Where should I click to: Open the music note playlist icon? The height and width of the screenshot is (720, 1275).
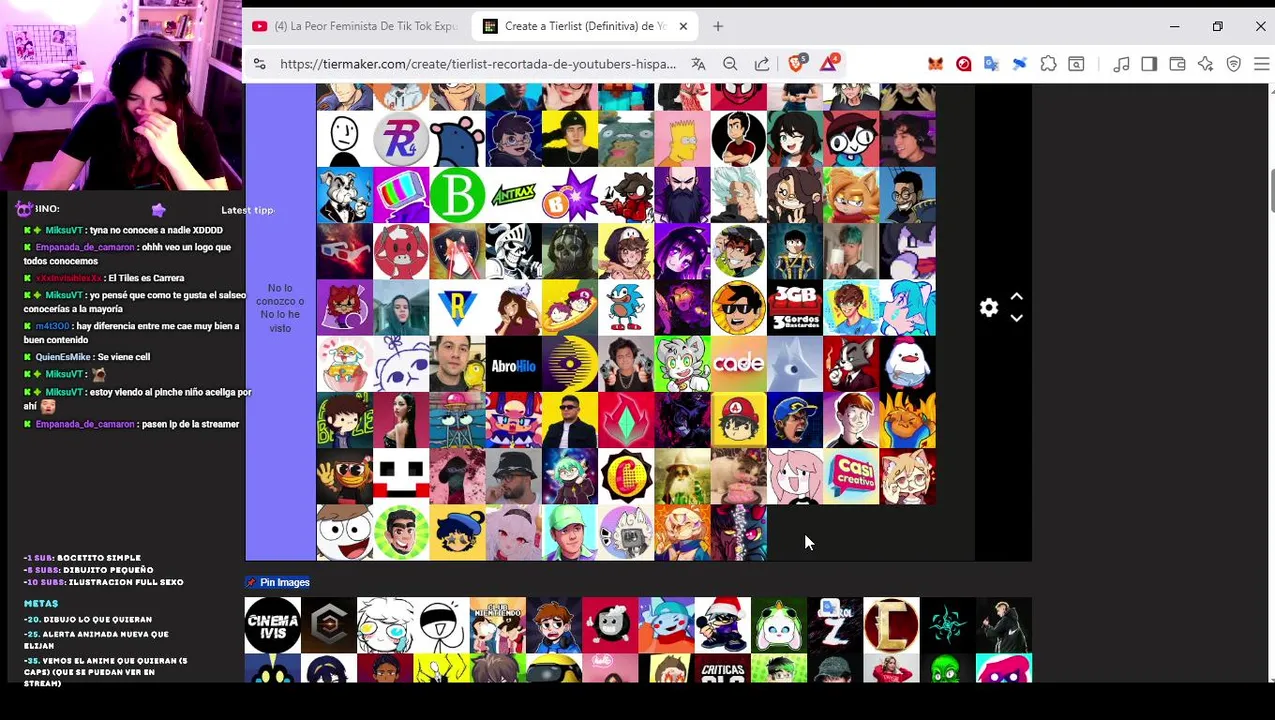(1121, 64)
